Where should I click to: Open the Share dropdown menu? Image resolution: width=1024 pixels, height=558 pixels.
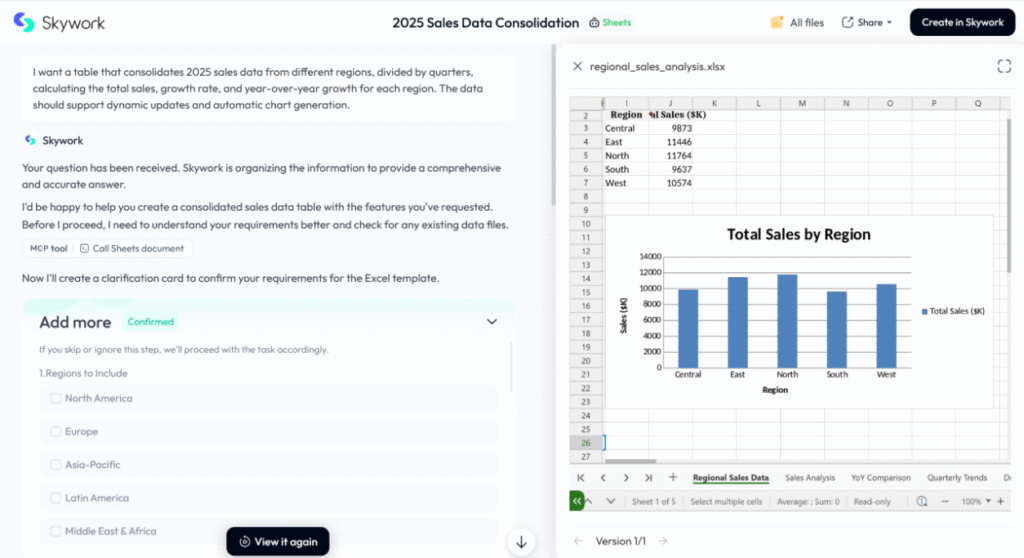click(866, 22)
